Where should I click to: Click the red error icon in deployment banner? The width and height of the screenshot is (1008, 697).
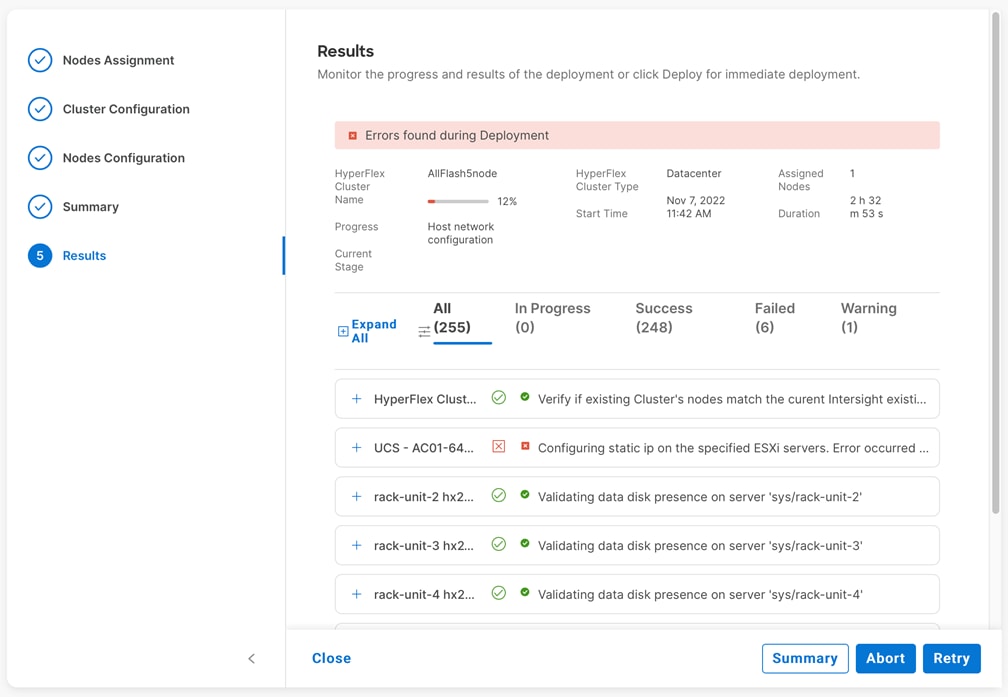[x=352, y=136]
